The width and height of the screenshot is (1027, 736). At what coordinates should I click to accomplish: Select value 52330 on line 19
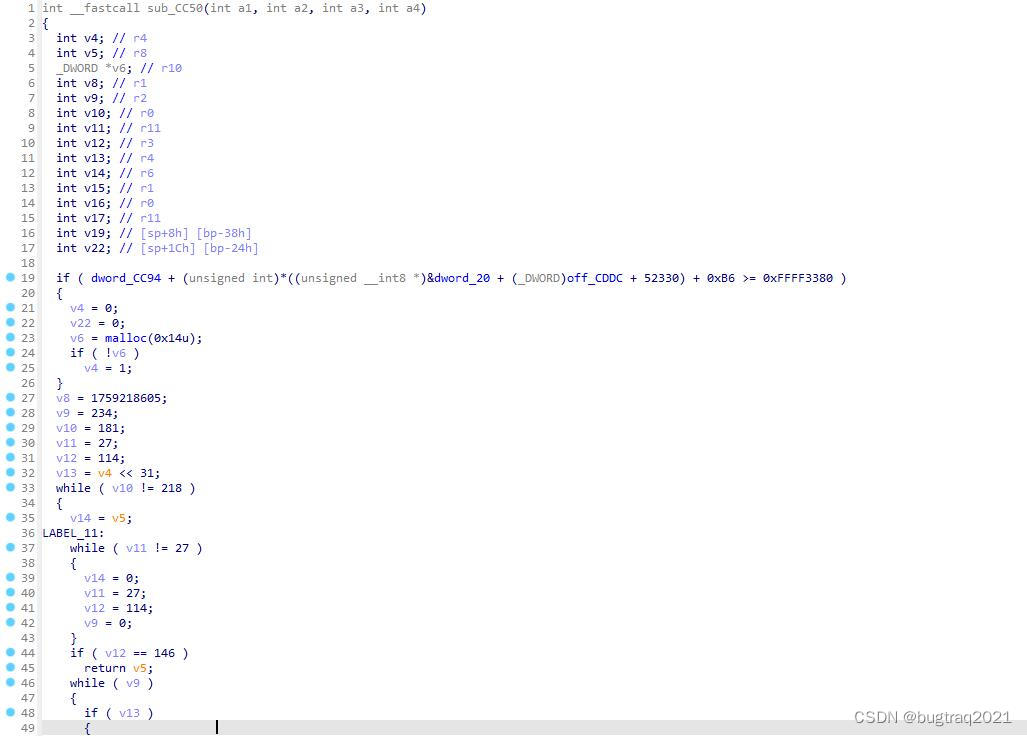661,278
